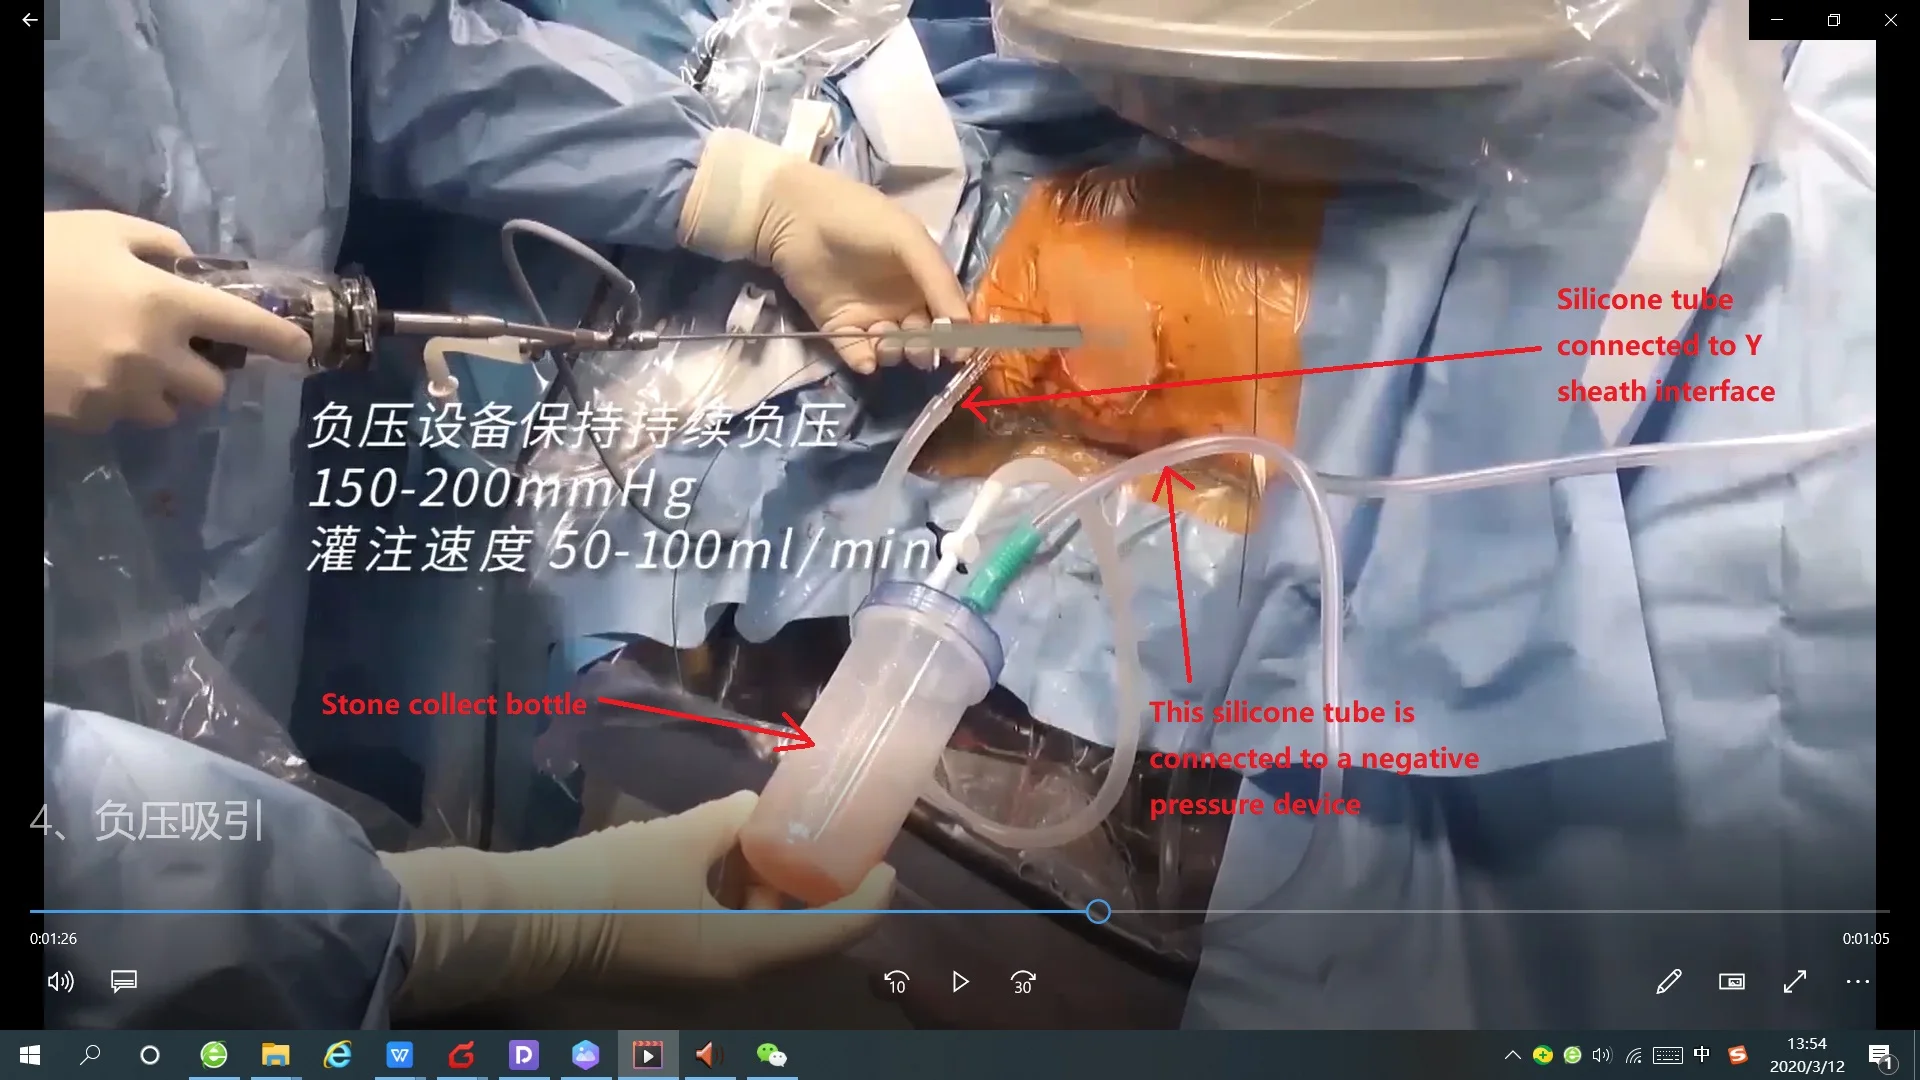
Task: Expand hidden icons in the system tray
Action: pyautogui.click(x=1512, y=1055)
